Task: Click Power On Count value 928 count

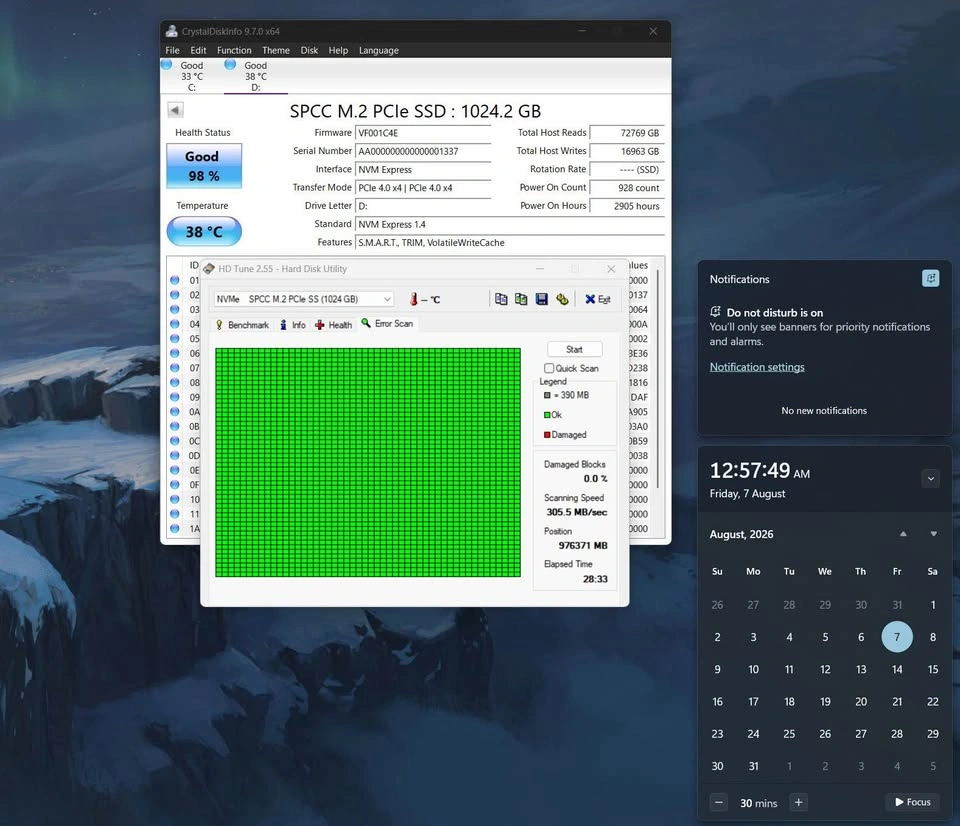Action: [626, 188]
